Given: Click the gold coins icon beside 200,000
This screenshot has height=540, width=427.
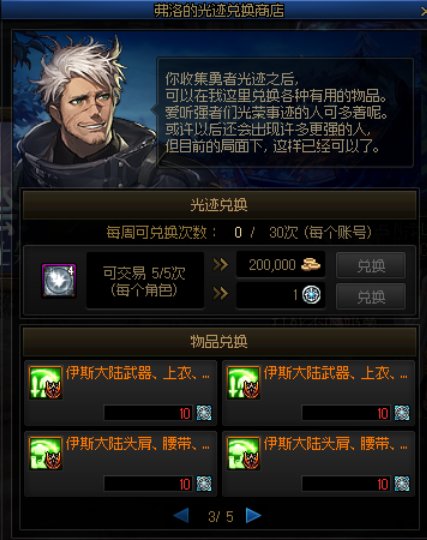Looking at the screenshot, I should pyautogui.click(x=311, y=264).
